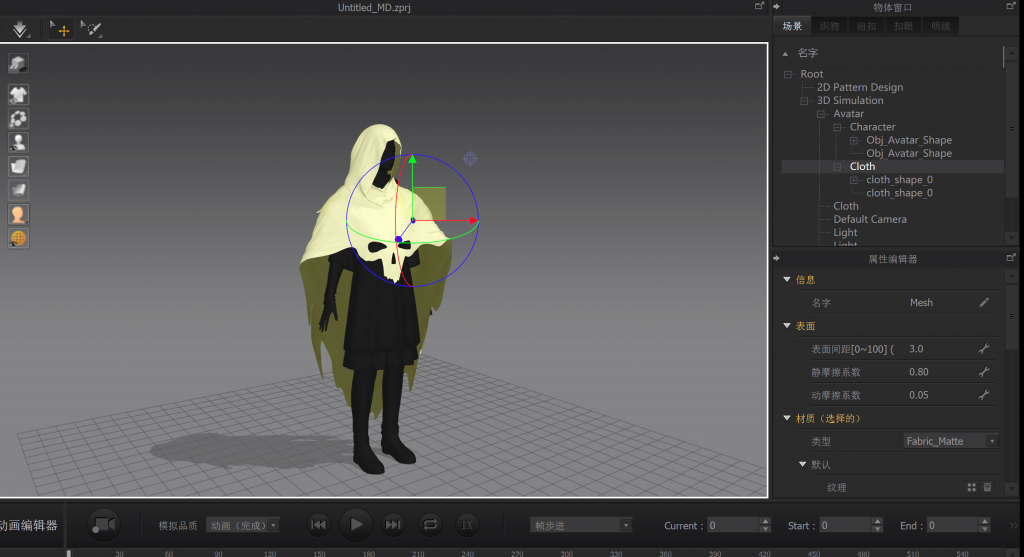Click the folded fabric surface icon
The height and width of the screenshot is (557, 1024).
click(x=18, y=167)
